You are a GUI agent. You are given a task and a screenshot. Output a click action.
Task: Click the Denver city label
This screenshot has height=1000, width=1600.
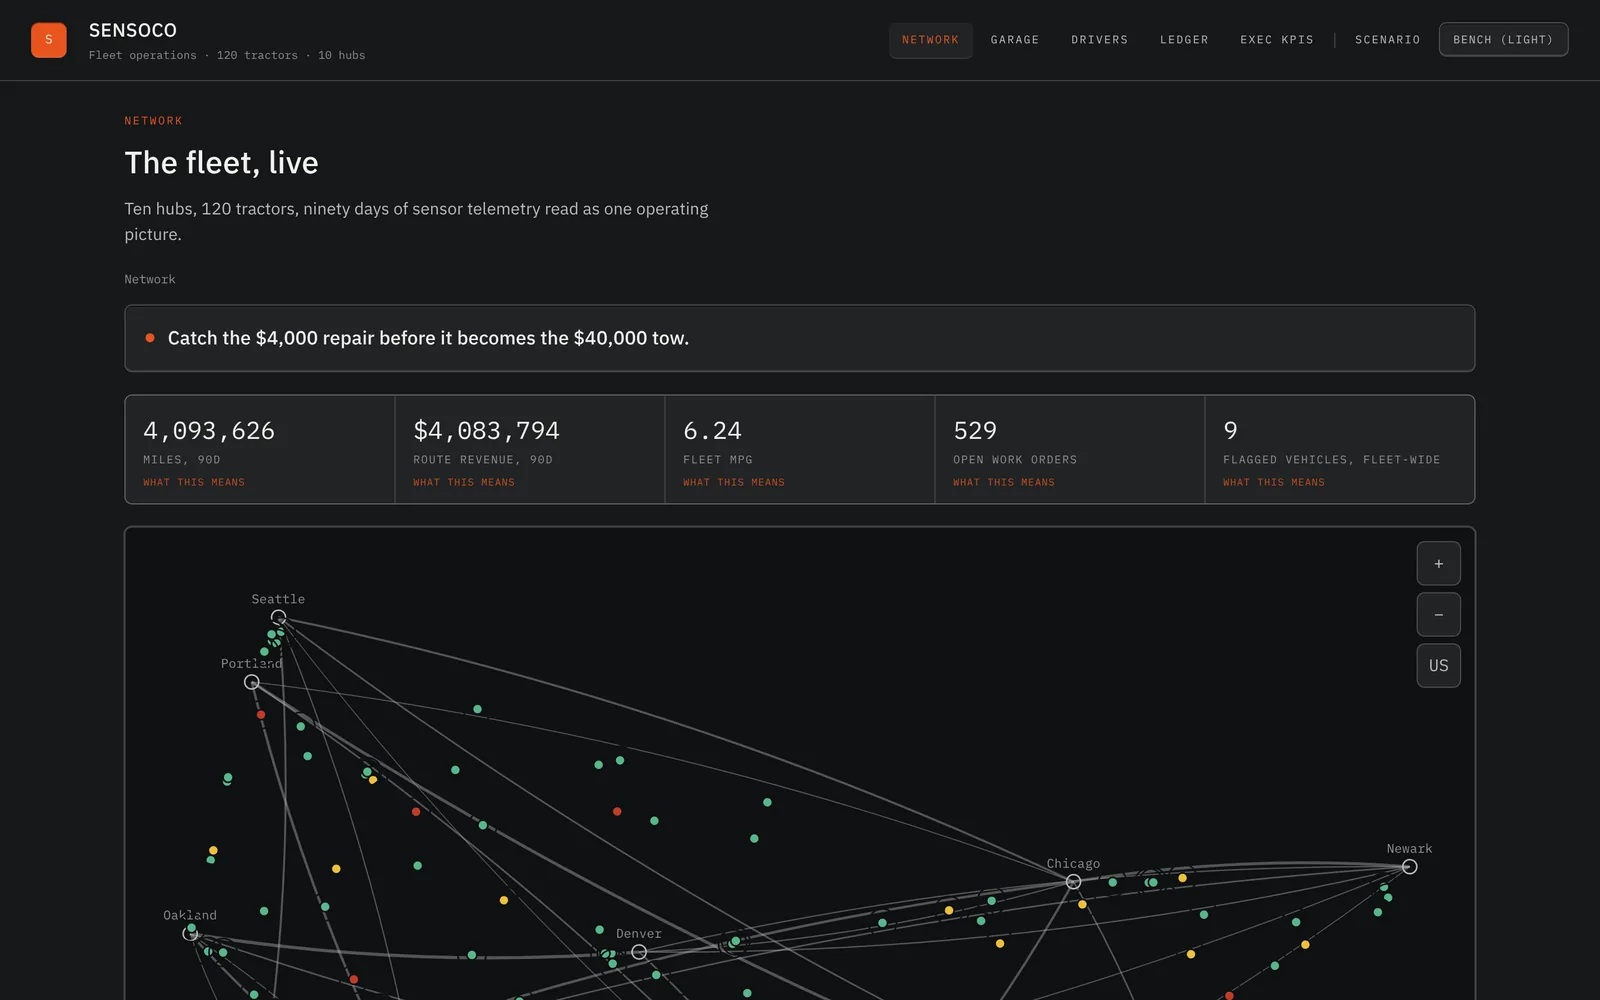(x=639, y=934)
